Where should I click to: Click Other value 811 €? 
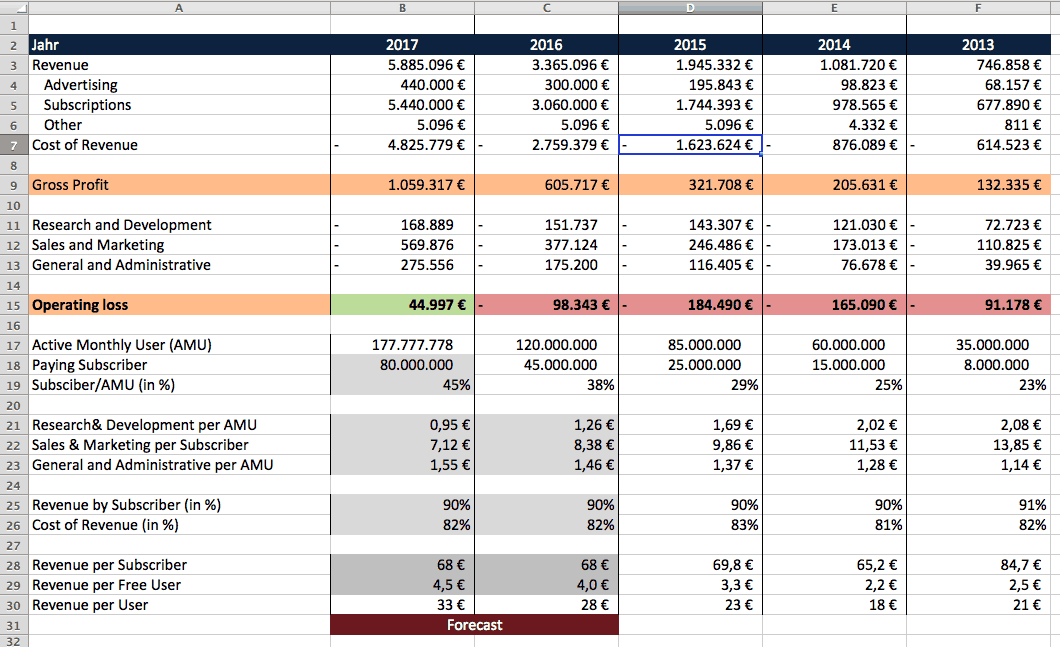pos(978,125)
